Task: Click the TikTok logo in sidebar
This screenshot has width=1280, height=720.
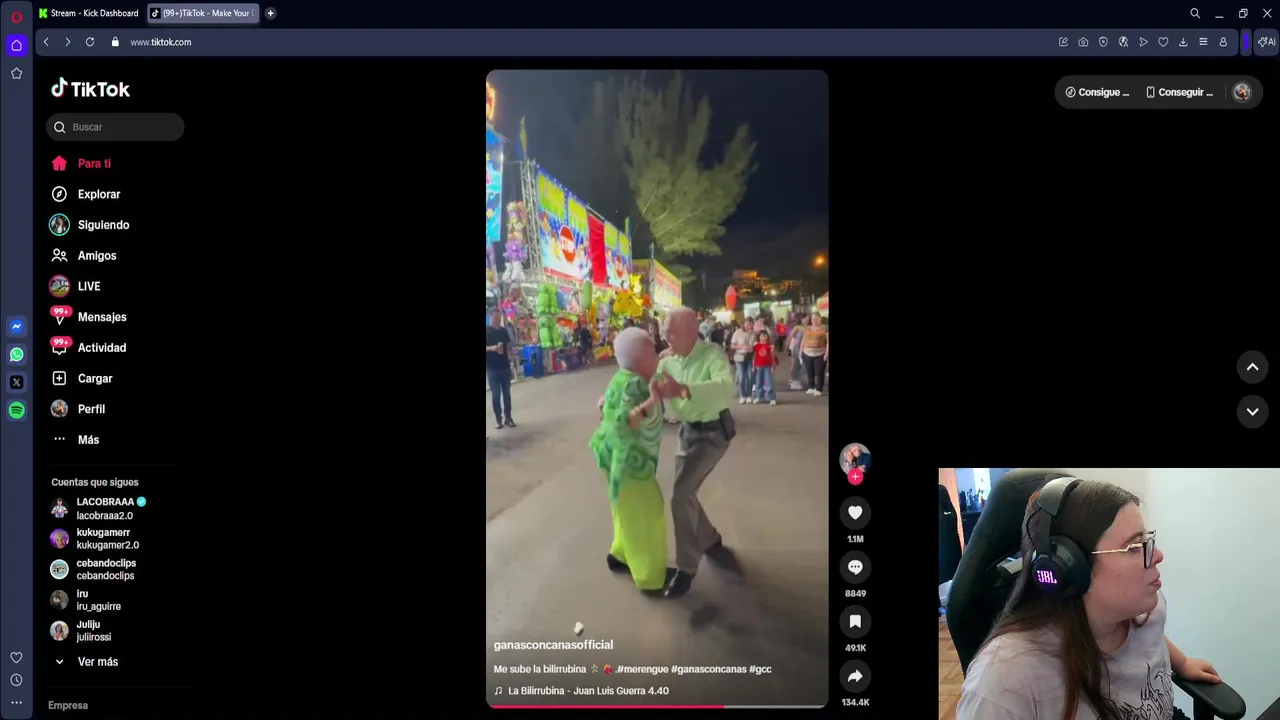Action: coord(91,89)
